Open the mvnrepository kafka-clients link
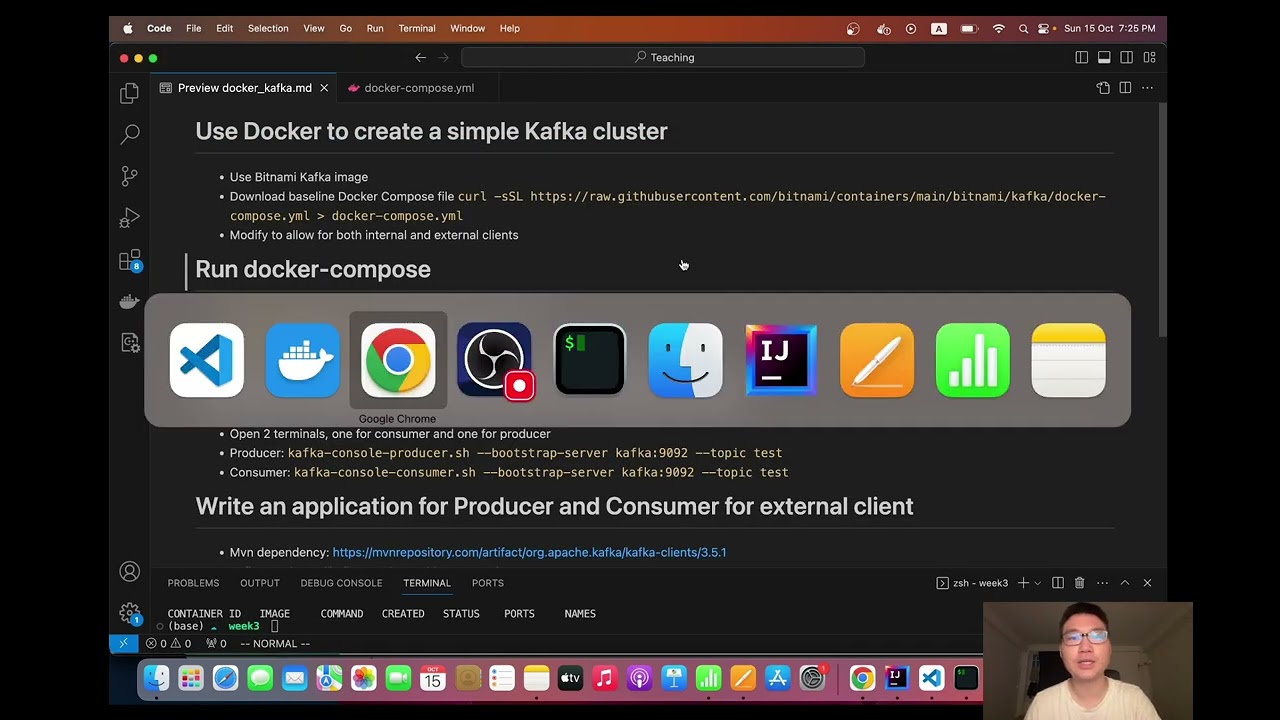The height and width of the screenshot is (720, 1280). coord(529,552)
